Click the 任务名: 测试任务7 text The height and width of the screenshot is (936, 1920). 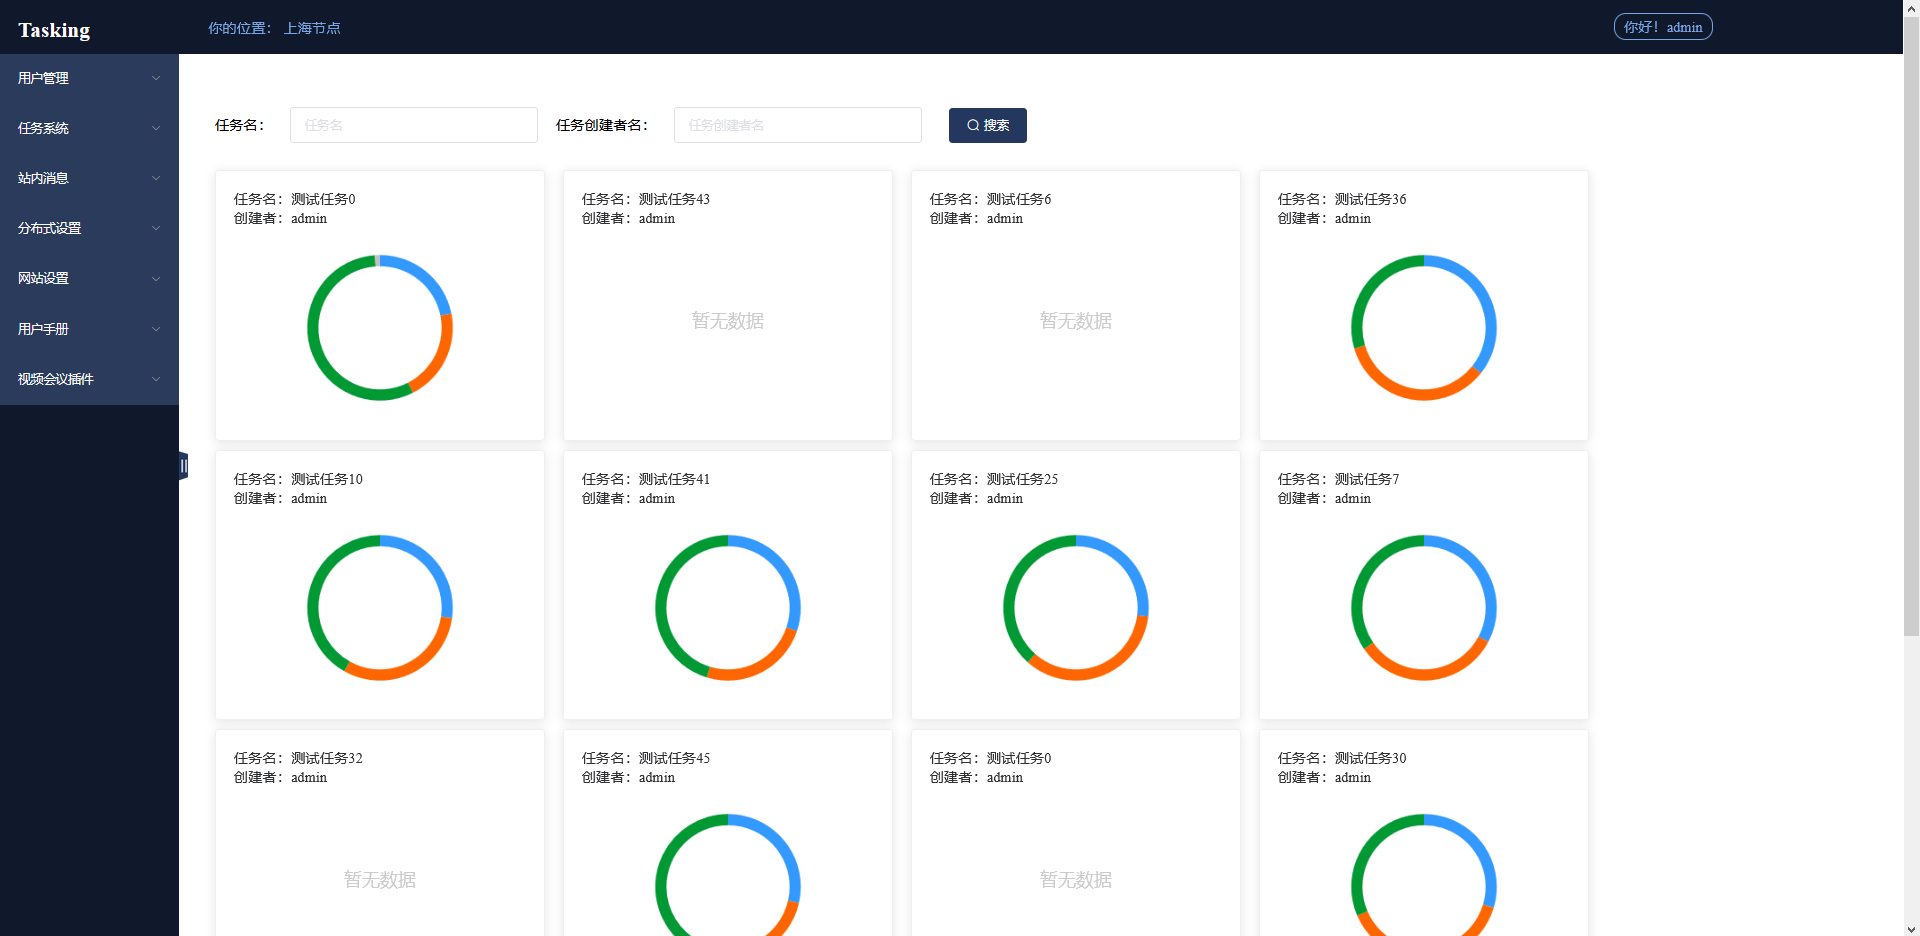pyautogui.click(x=1339, y=479)
